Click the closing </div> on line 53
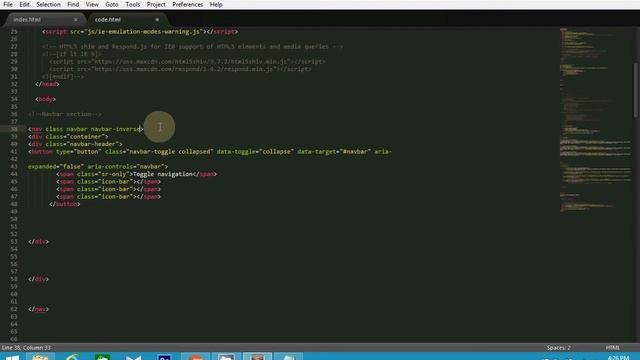Screen dimensions: 640x360 pos(38,242)
